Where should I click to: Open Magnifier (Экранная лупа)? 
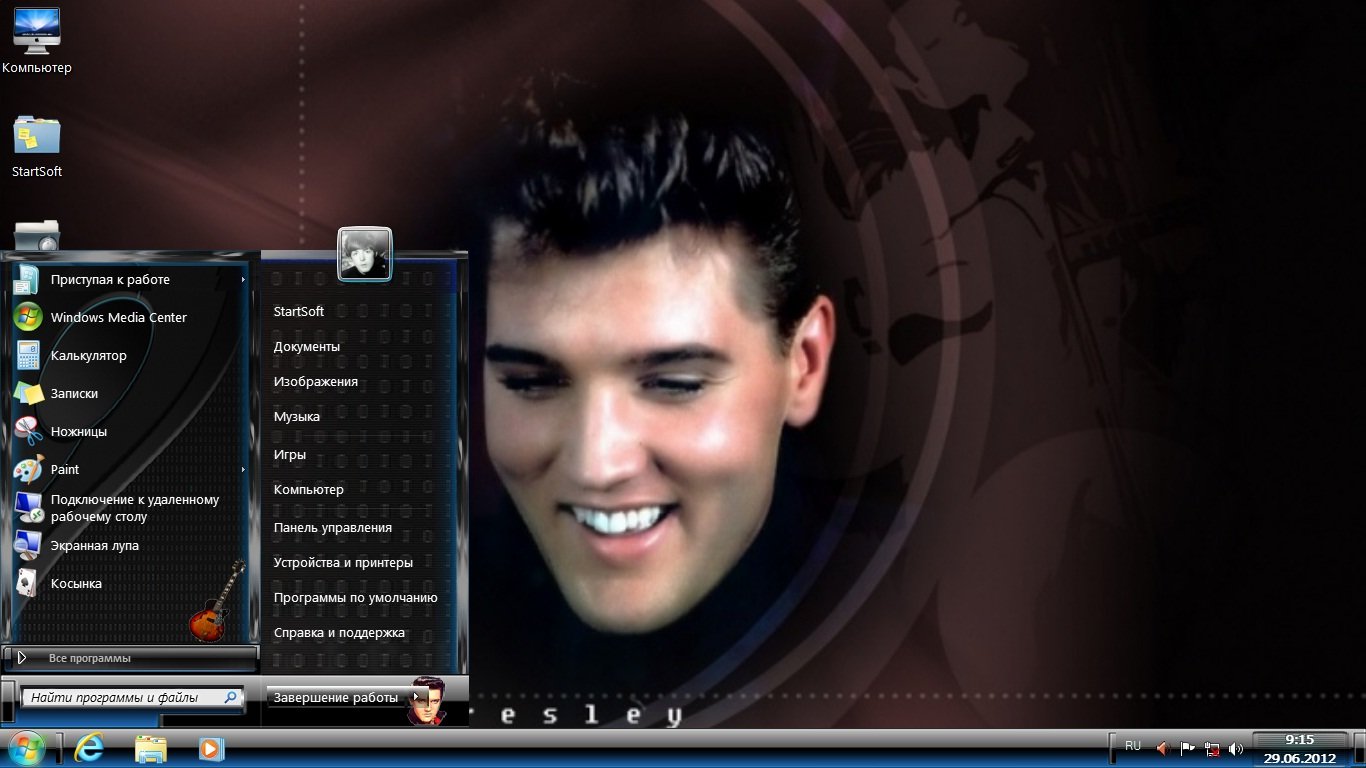click(x=94, y=546)
